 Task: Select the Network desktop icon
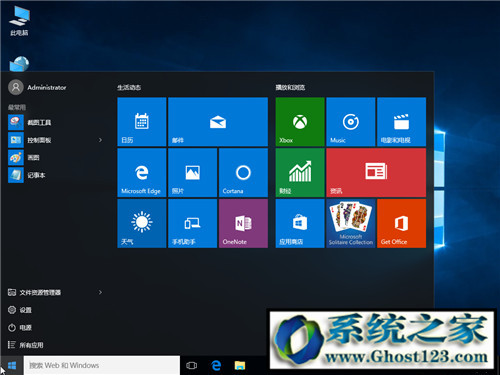(x=19, y=64)
